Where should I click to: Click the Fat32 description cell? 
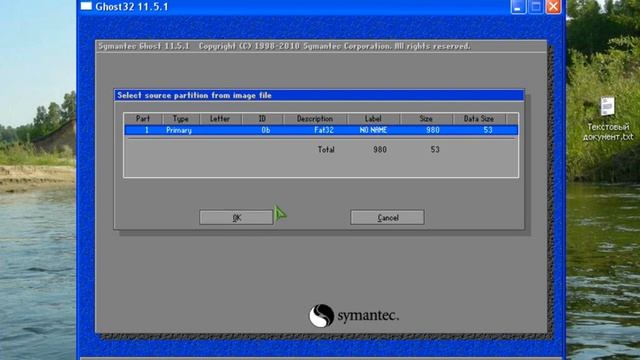324,130
